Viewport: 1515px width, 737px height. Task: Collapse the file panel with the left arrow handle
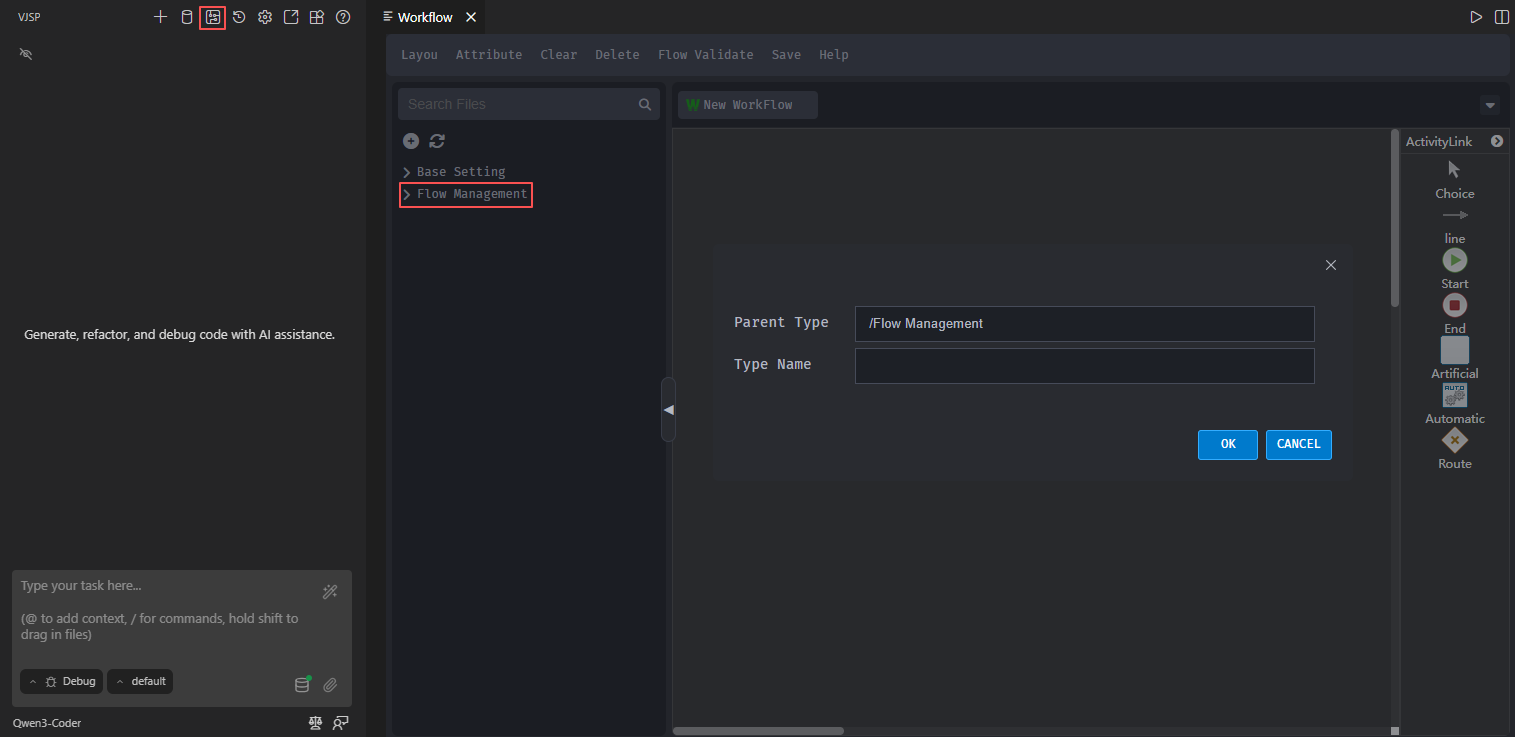click(668, 410)
